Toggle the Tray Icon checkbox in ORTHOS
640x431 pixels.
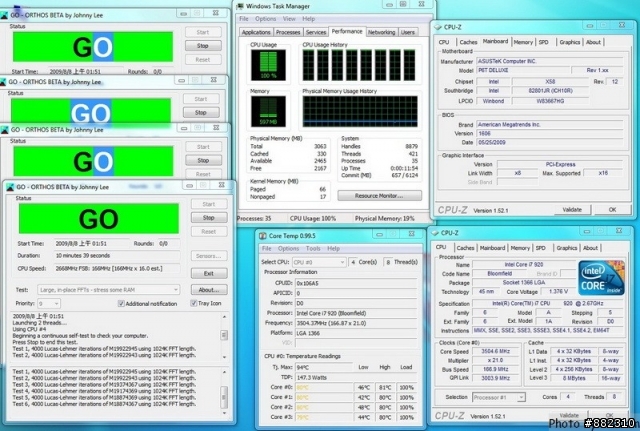193,303
